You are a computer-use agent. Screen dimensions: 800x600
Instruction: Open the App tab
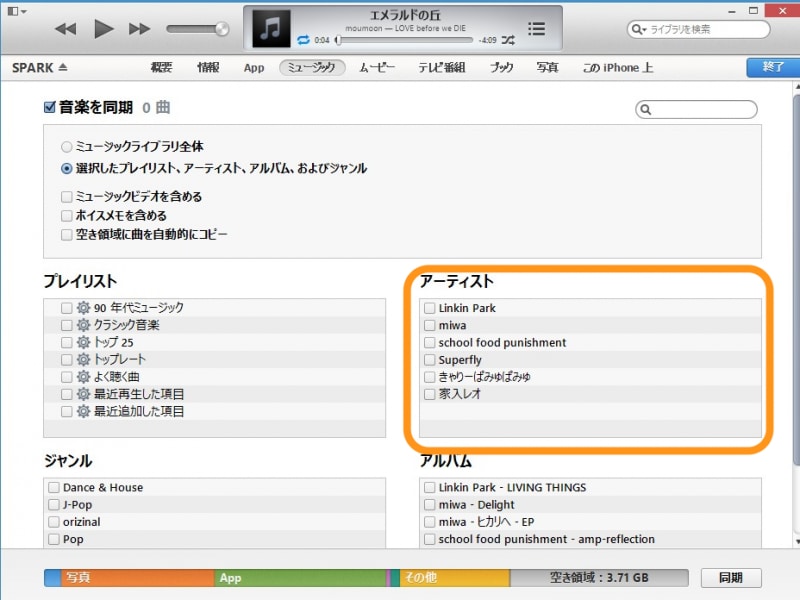[254, 68]
